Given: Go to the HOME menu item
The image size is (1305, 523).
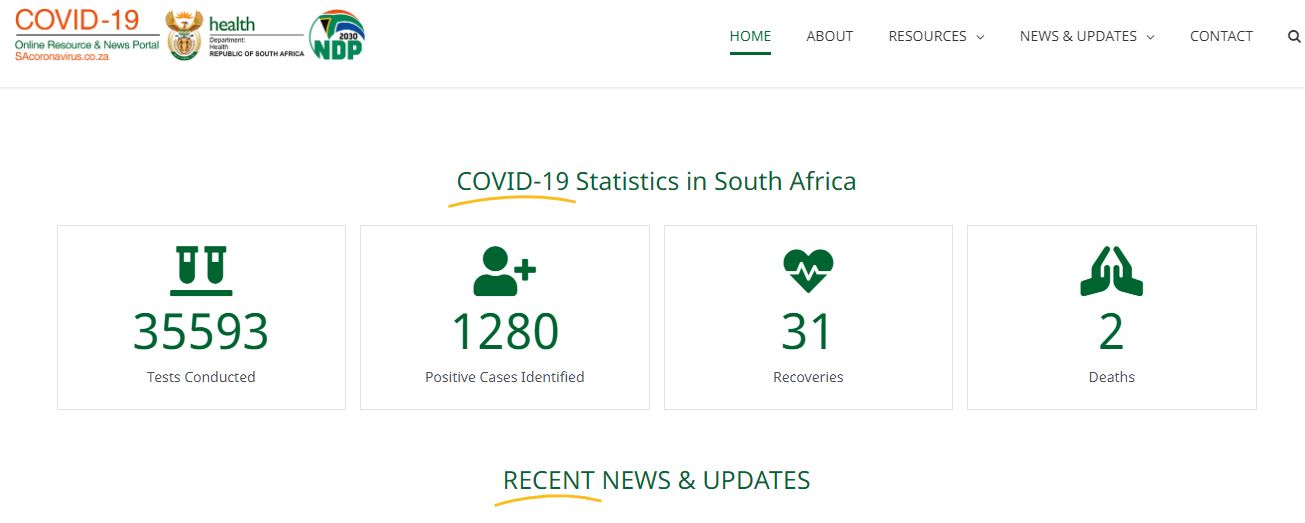Looking at the screenshot, I should click(x=750, y=36).
